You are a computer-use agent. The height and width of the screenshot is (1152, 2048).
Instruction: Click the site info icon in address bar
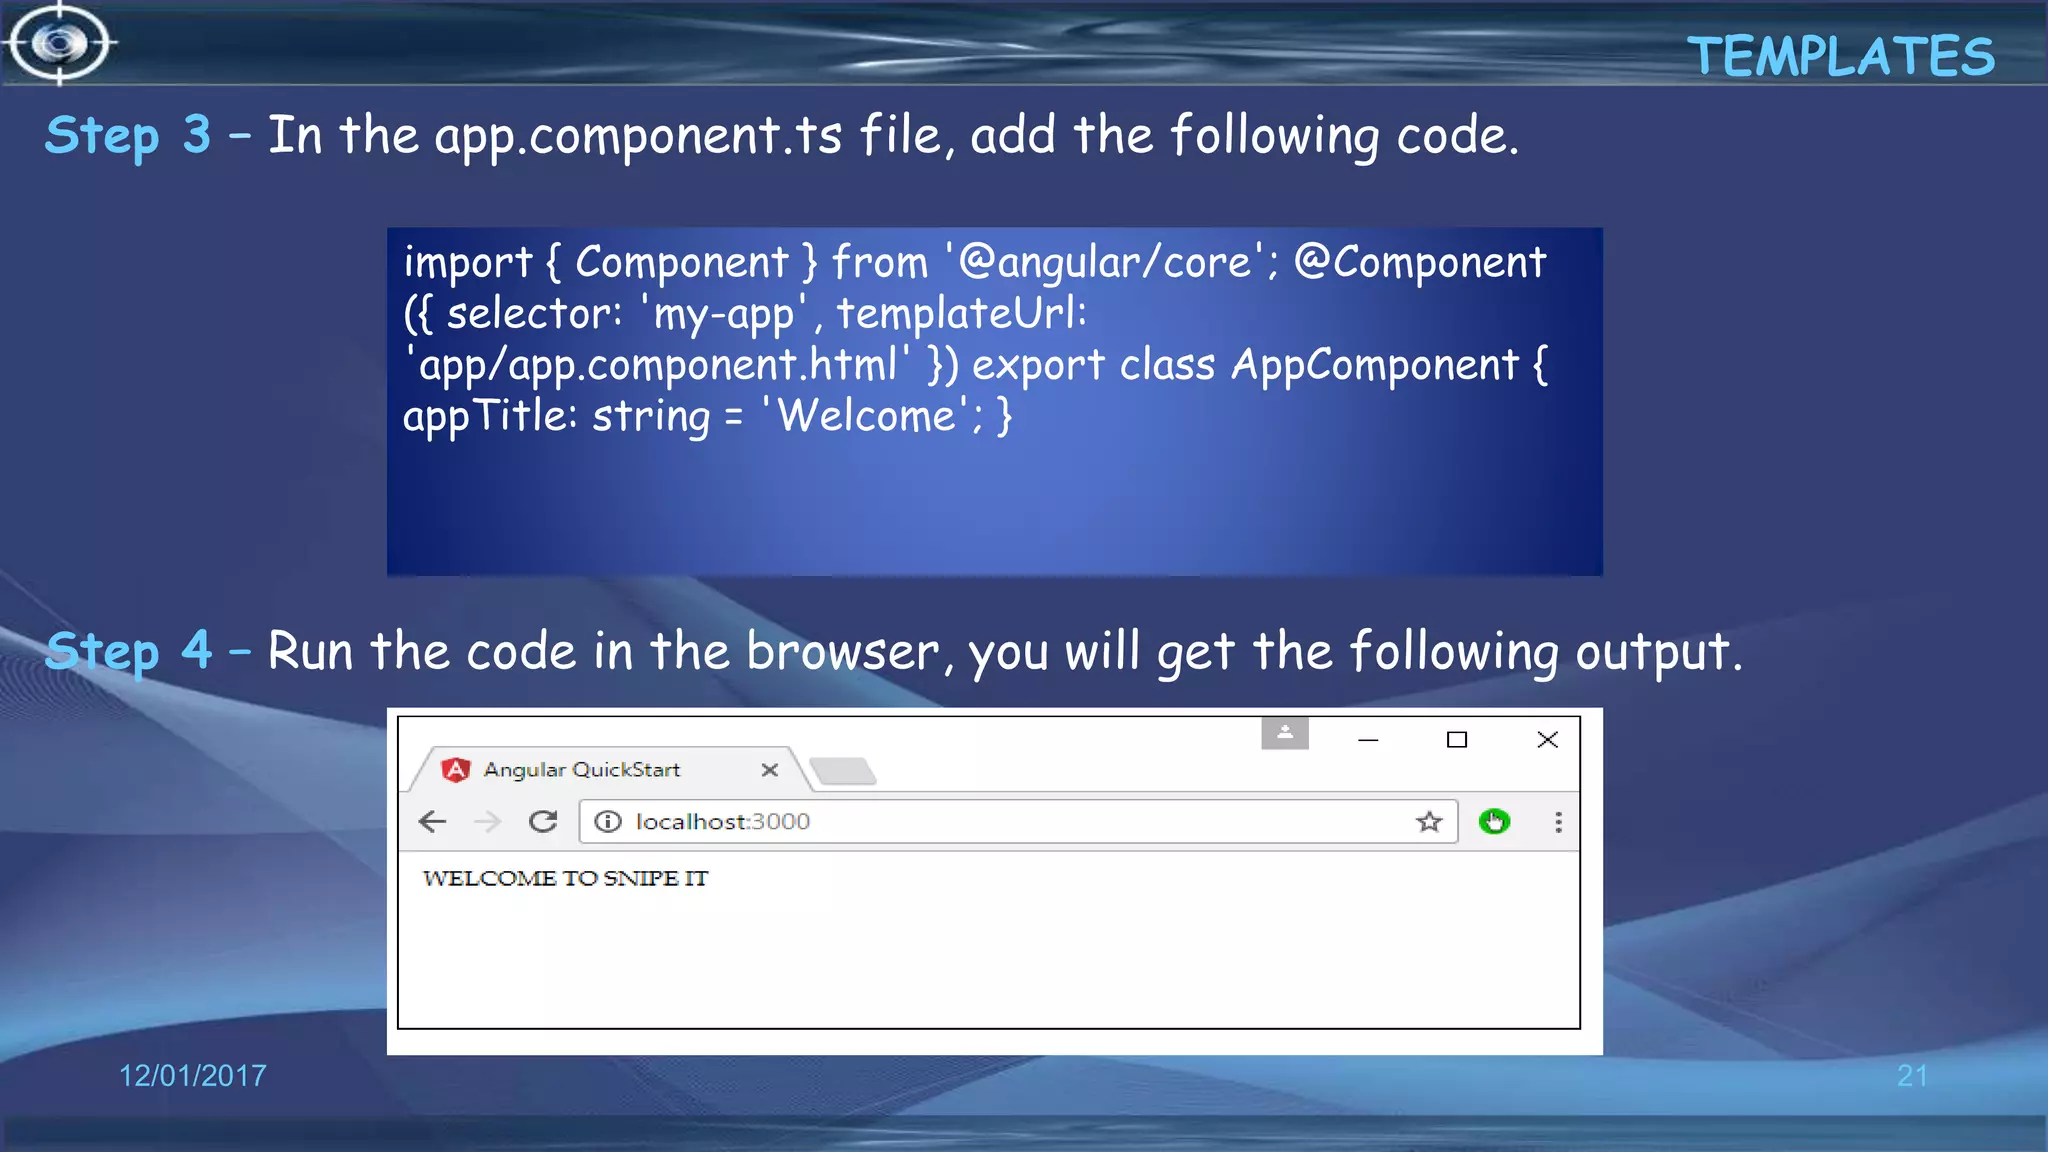[x=607, y=821]
